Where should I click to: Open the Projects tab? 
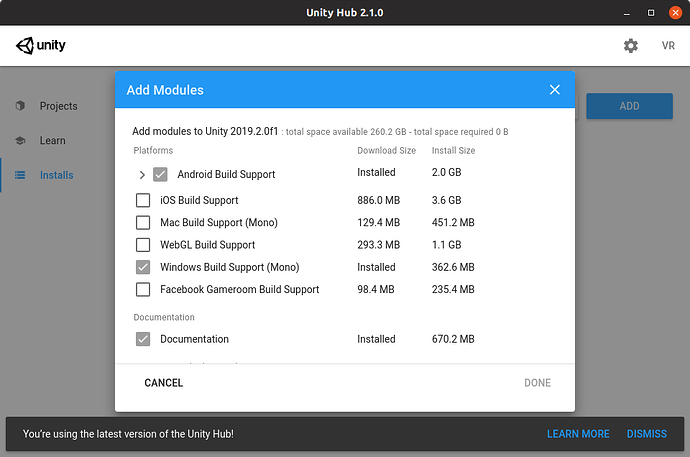(58, 106)
